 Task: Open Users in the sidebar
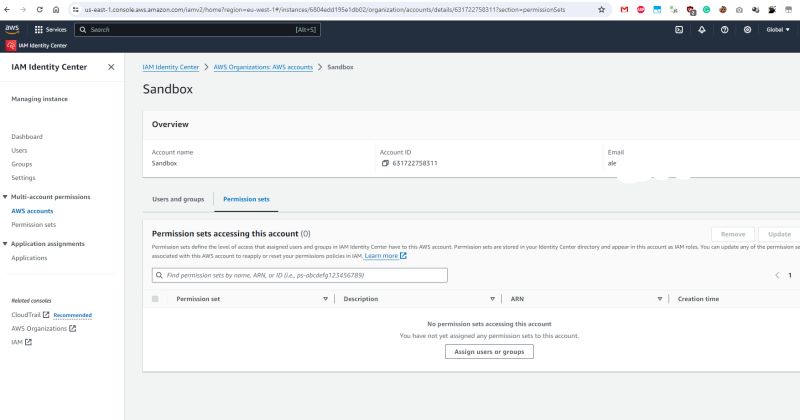tap(19, 151)
